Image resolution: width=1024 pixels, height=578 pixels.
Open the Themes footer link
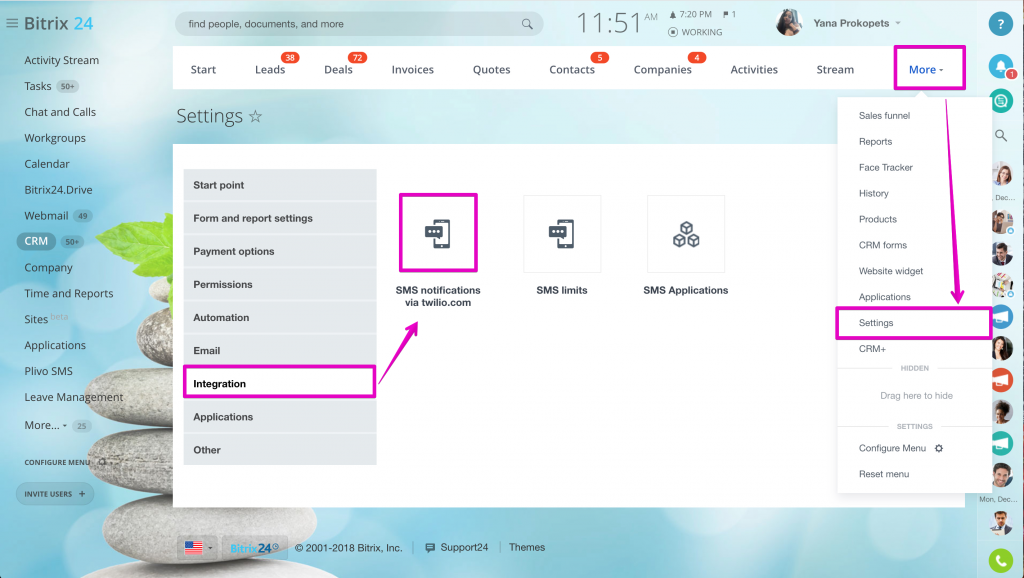(527, 547)
